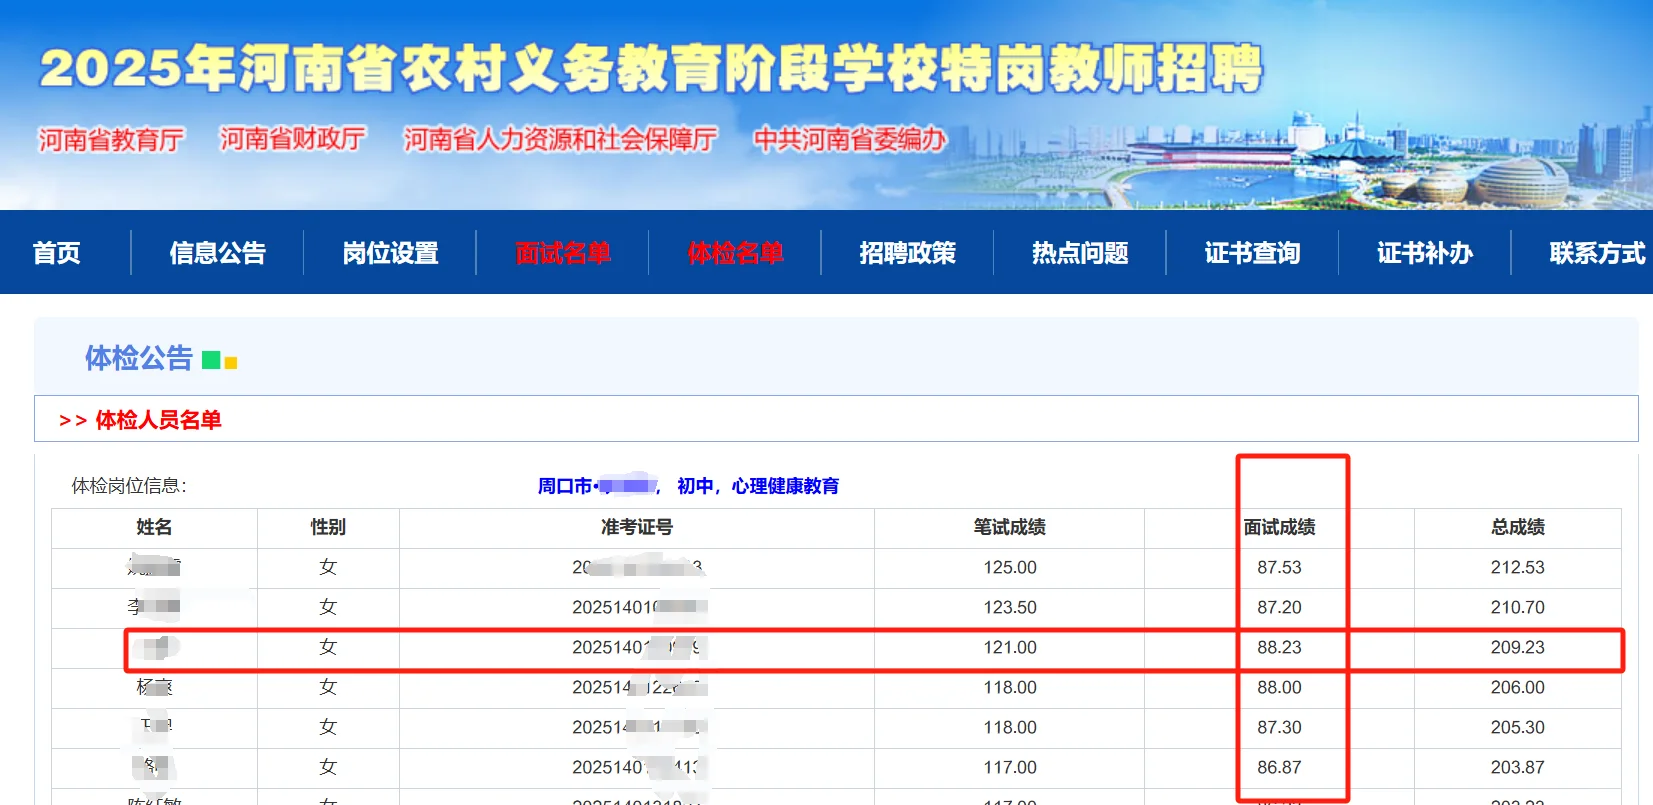The width and height of the screenshot is (1653, 805).
Task: Click the 河南省财政厅 banner text
Action: click(293, 139)
